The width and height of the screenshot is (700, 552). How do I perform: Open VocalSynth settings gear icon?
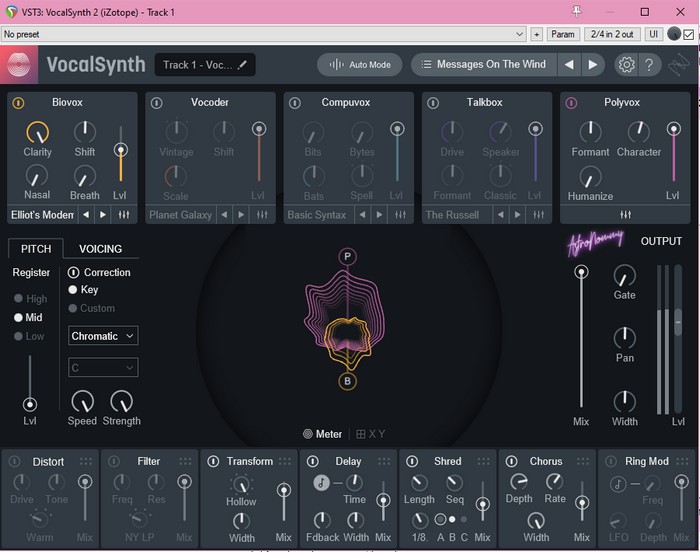pos(626,65)
